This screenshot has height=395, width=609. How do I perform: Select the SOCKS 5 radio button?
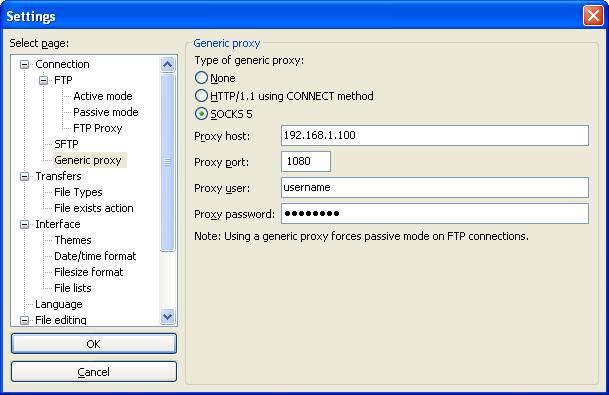[201, 114]
